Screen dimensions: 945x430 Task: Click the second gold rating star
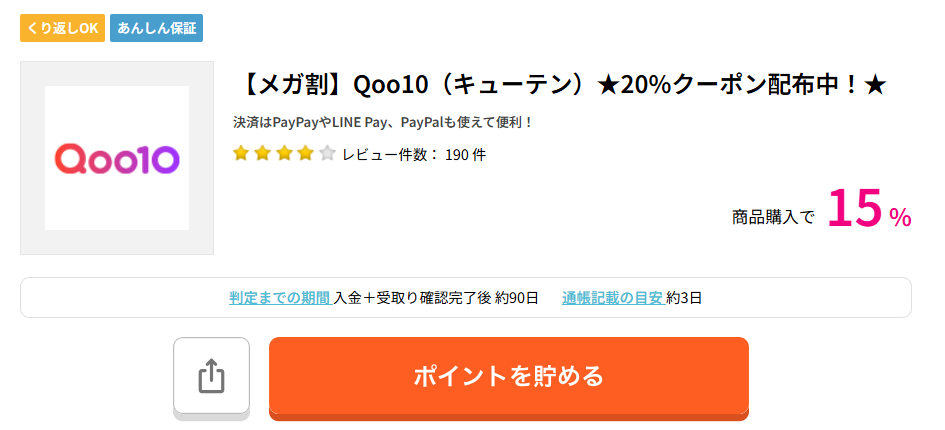pos(263,153)
